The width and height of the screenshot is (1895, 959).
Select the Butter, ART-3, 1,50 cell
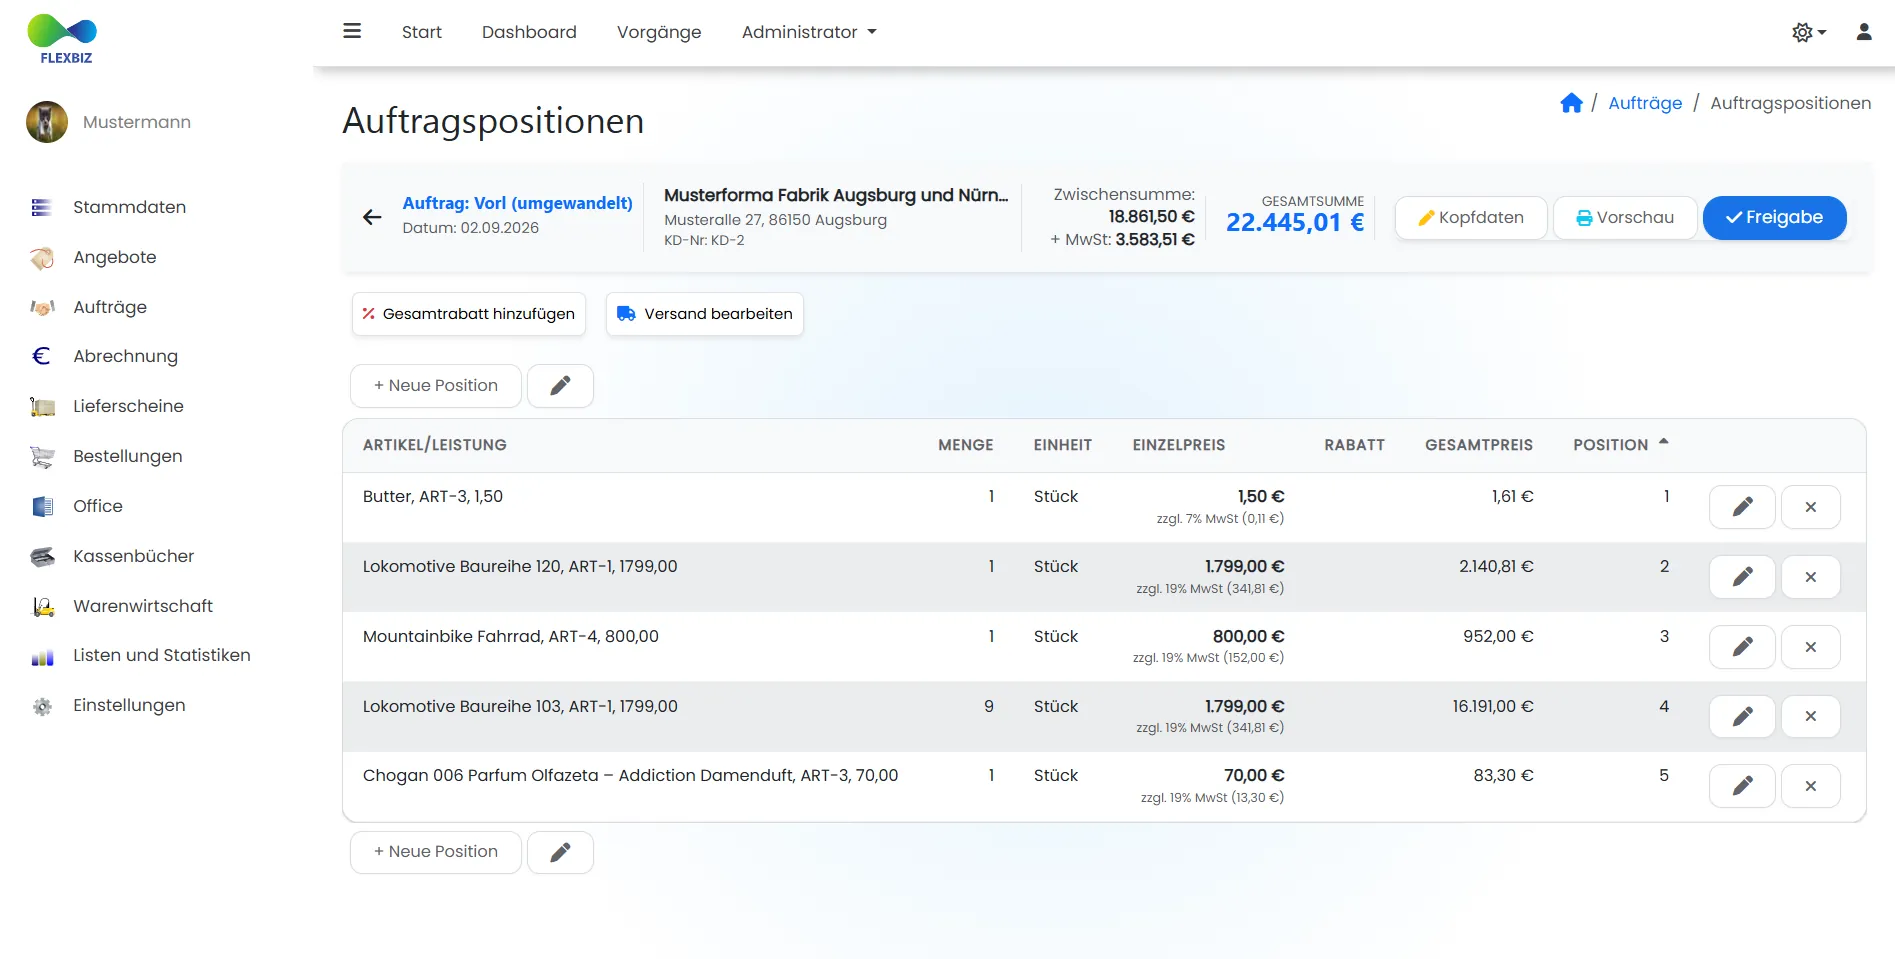point(432,496)
